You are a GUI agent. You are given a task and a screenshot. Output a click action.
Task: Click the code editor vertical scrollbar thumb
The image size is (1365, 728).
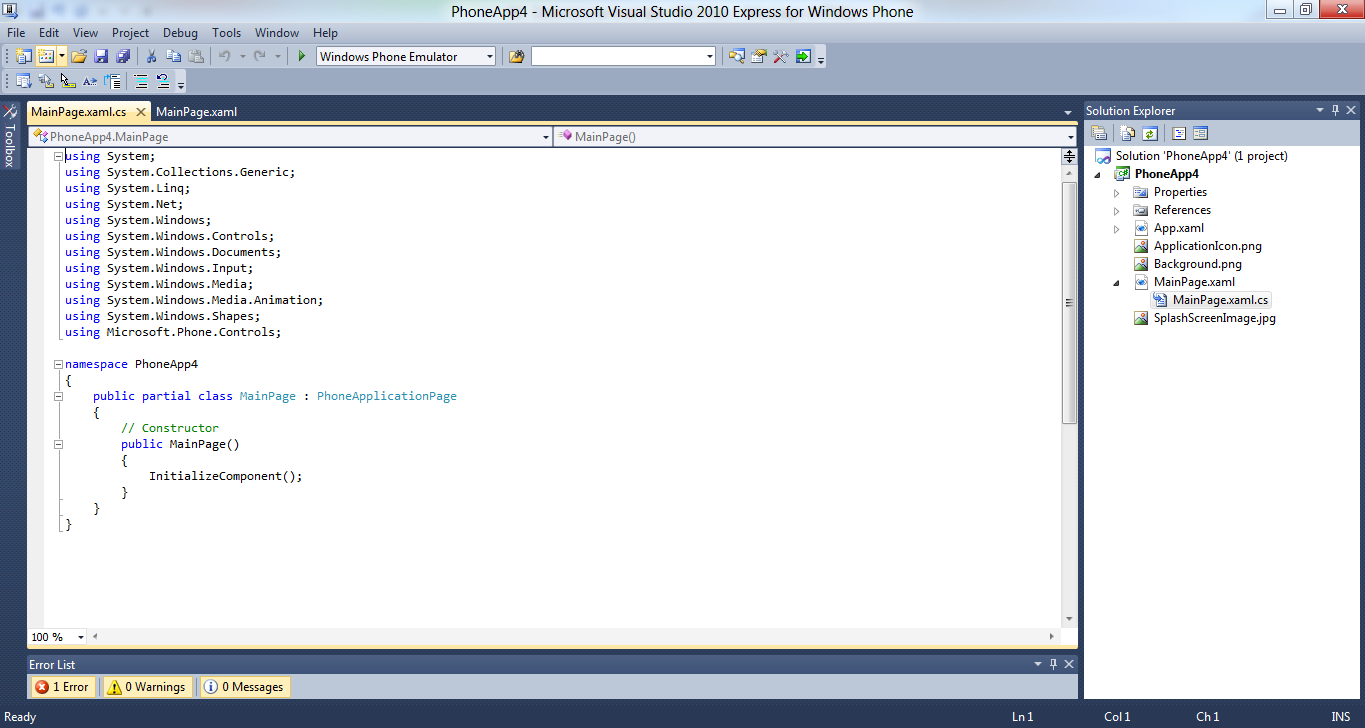coord(1069,303)
